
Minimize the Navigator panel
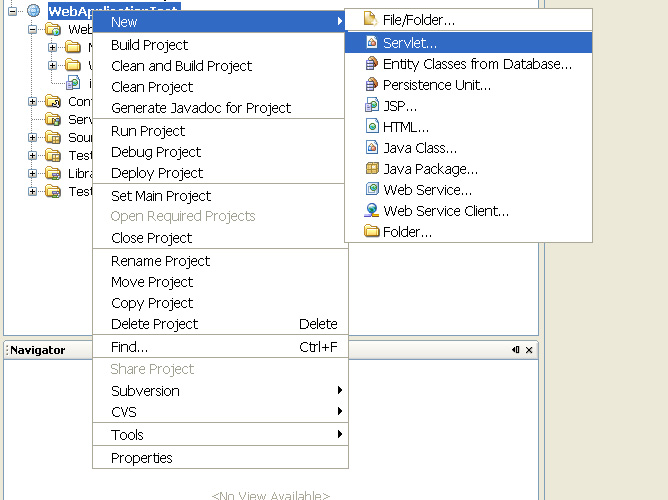516,350
